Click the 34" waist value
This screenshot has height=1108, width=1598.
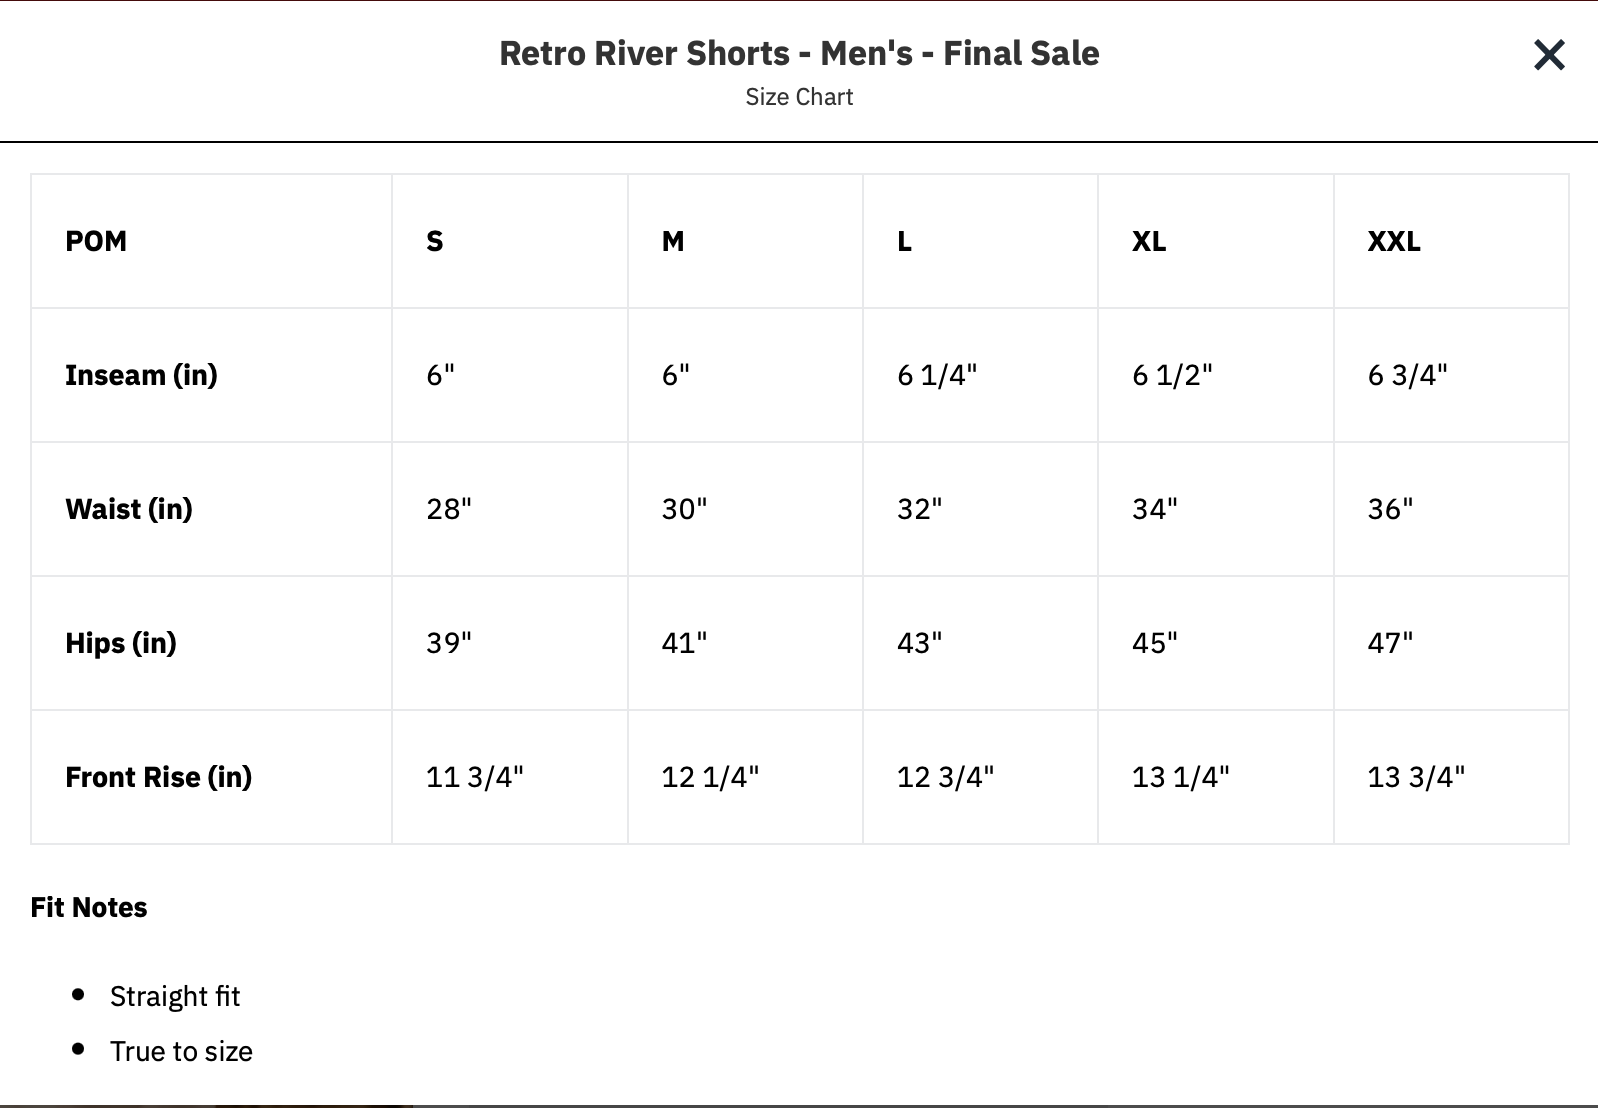[1155, 509]
